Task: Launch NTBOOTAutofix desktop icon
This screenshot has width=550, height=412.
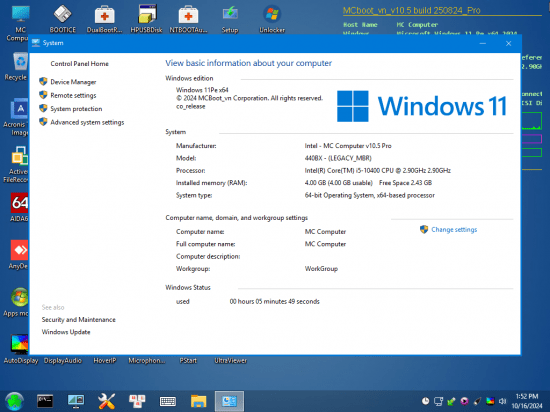Action: click(x=188, y=19)
